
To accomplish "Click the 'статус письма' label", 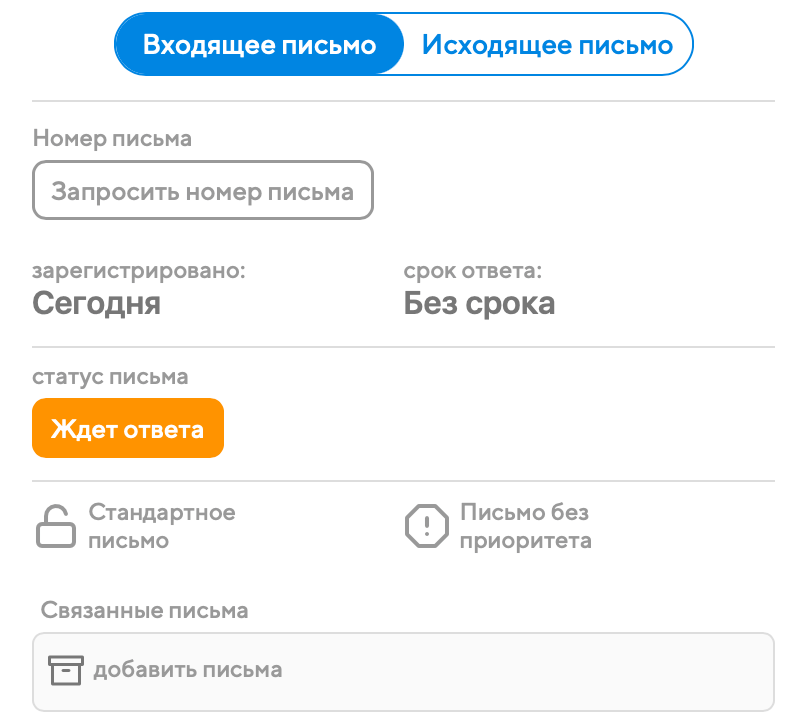I will [x=110, y=377].
